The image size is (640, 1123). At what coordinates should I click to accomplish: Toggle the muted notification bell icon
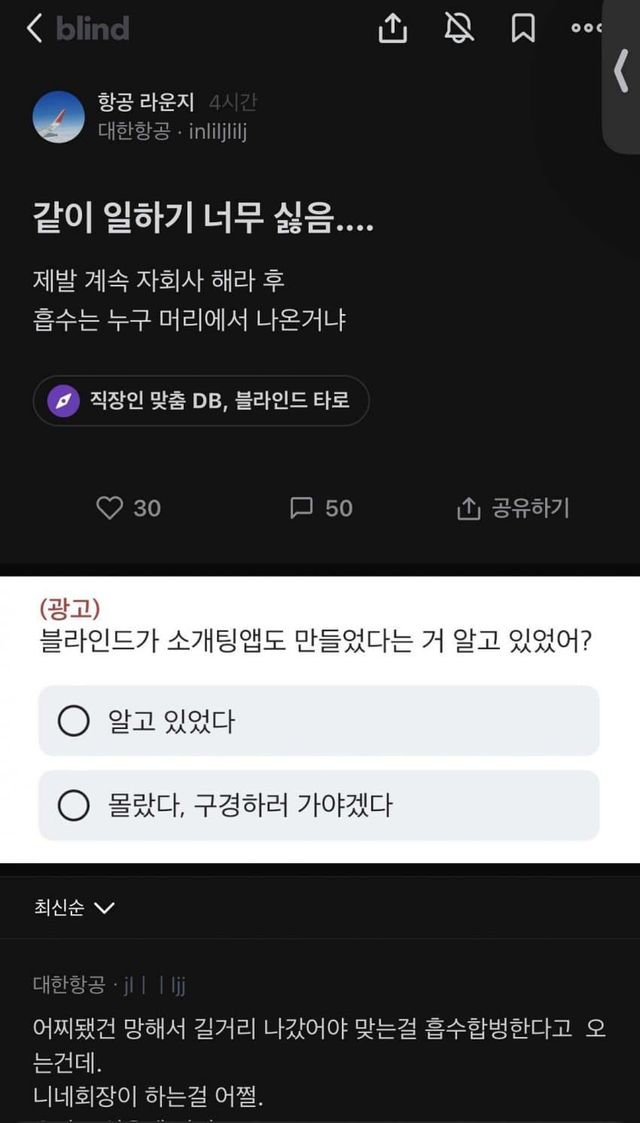pos(459,29)
